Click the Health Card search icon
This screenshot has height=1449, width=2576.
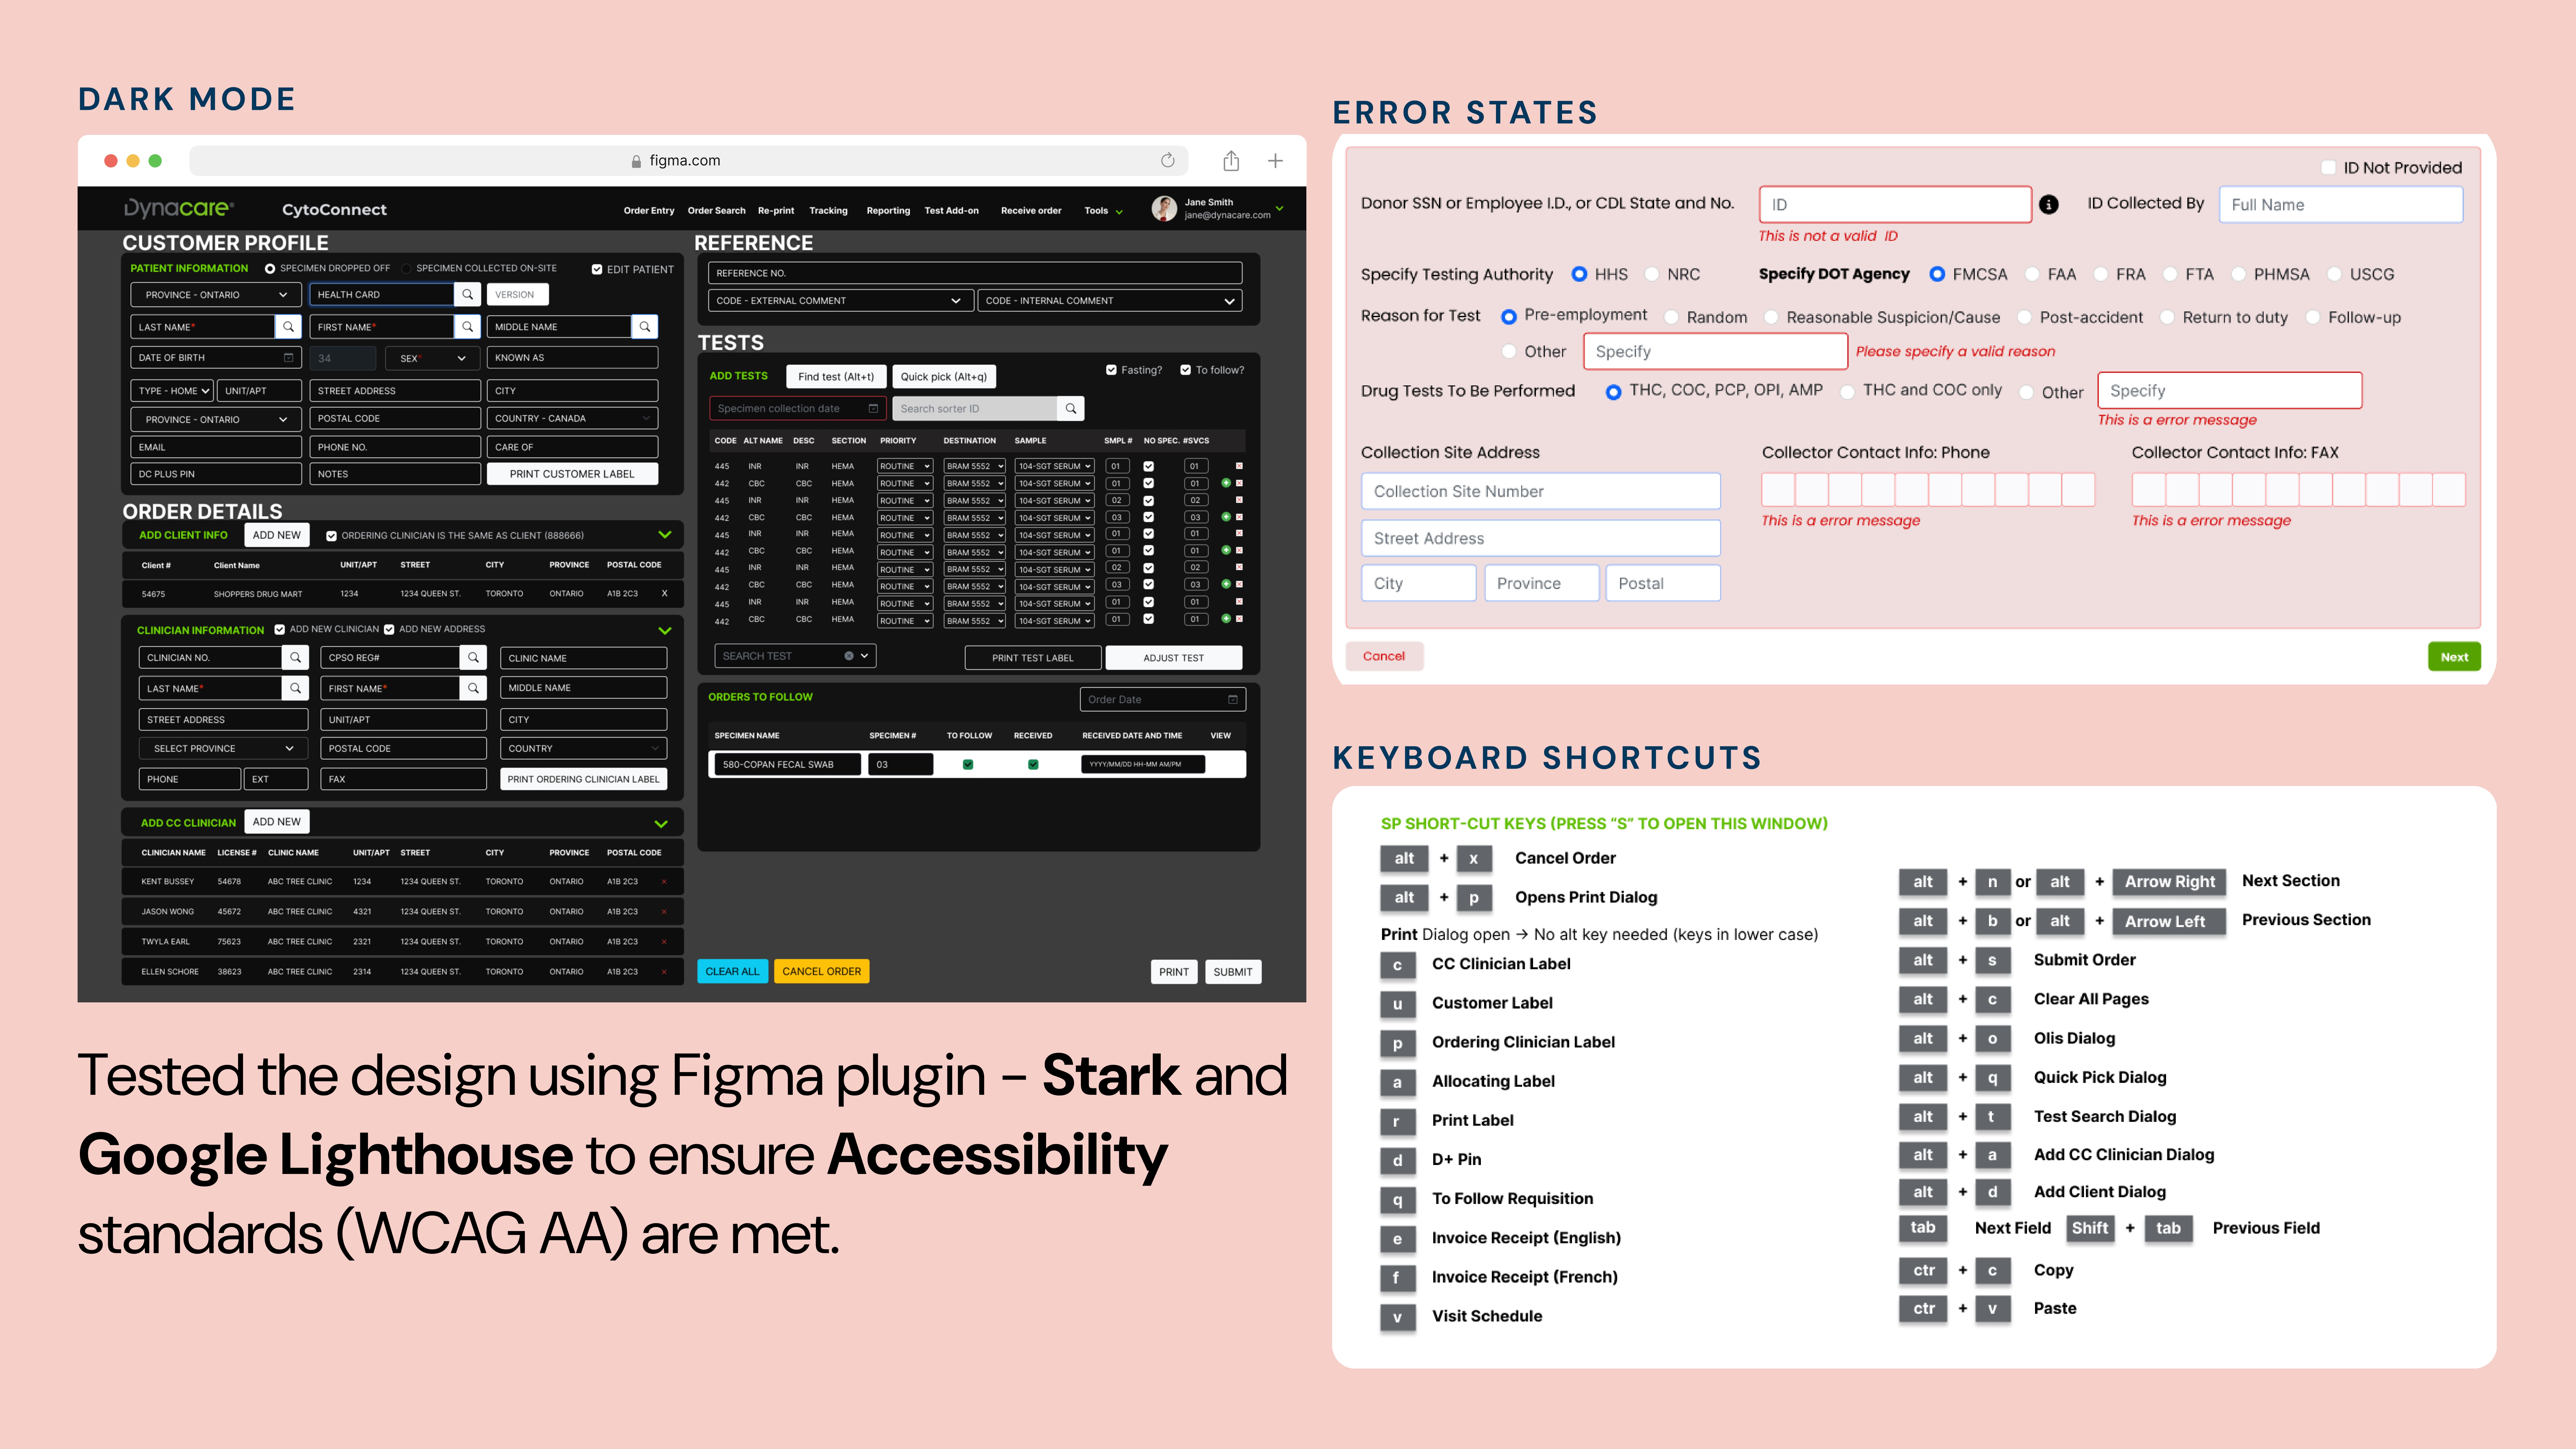(x=467, y=294)
